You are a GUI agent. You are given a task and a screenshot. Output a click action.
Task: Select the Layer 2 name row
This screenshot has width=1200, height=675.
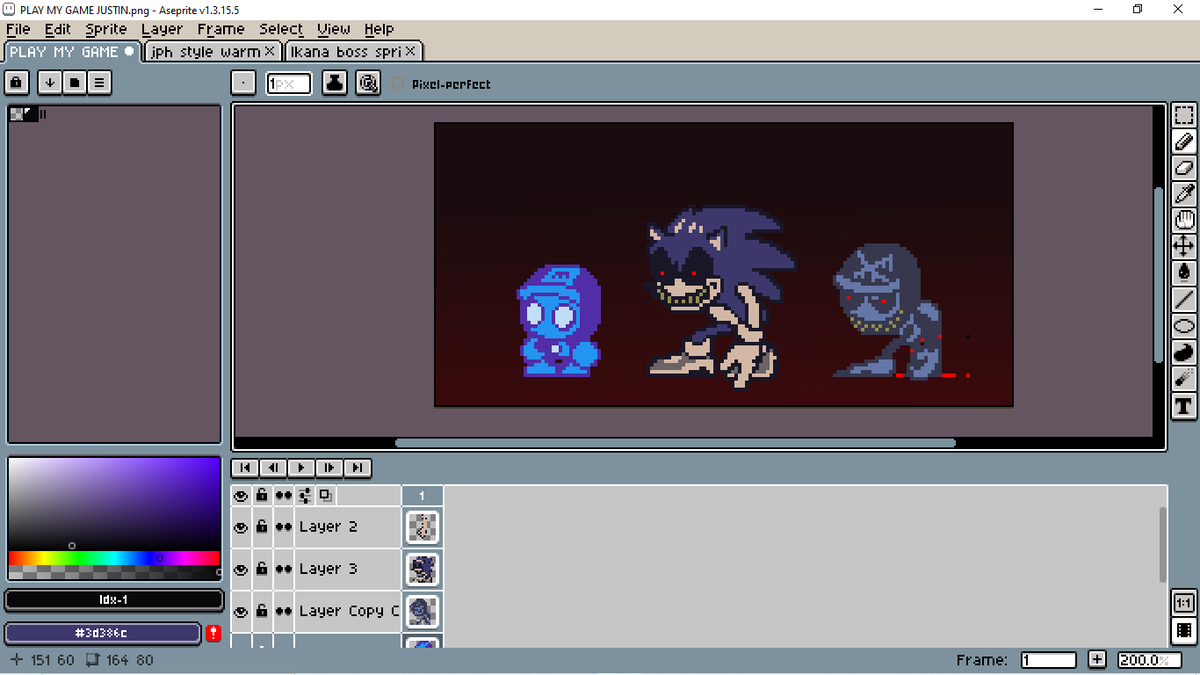tap(348, 527)
